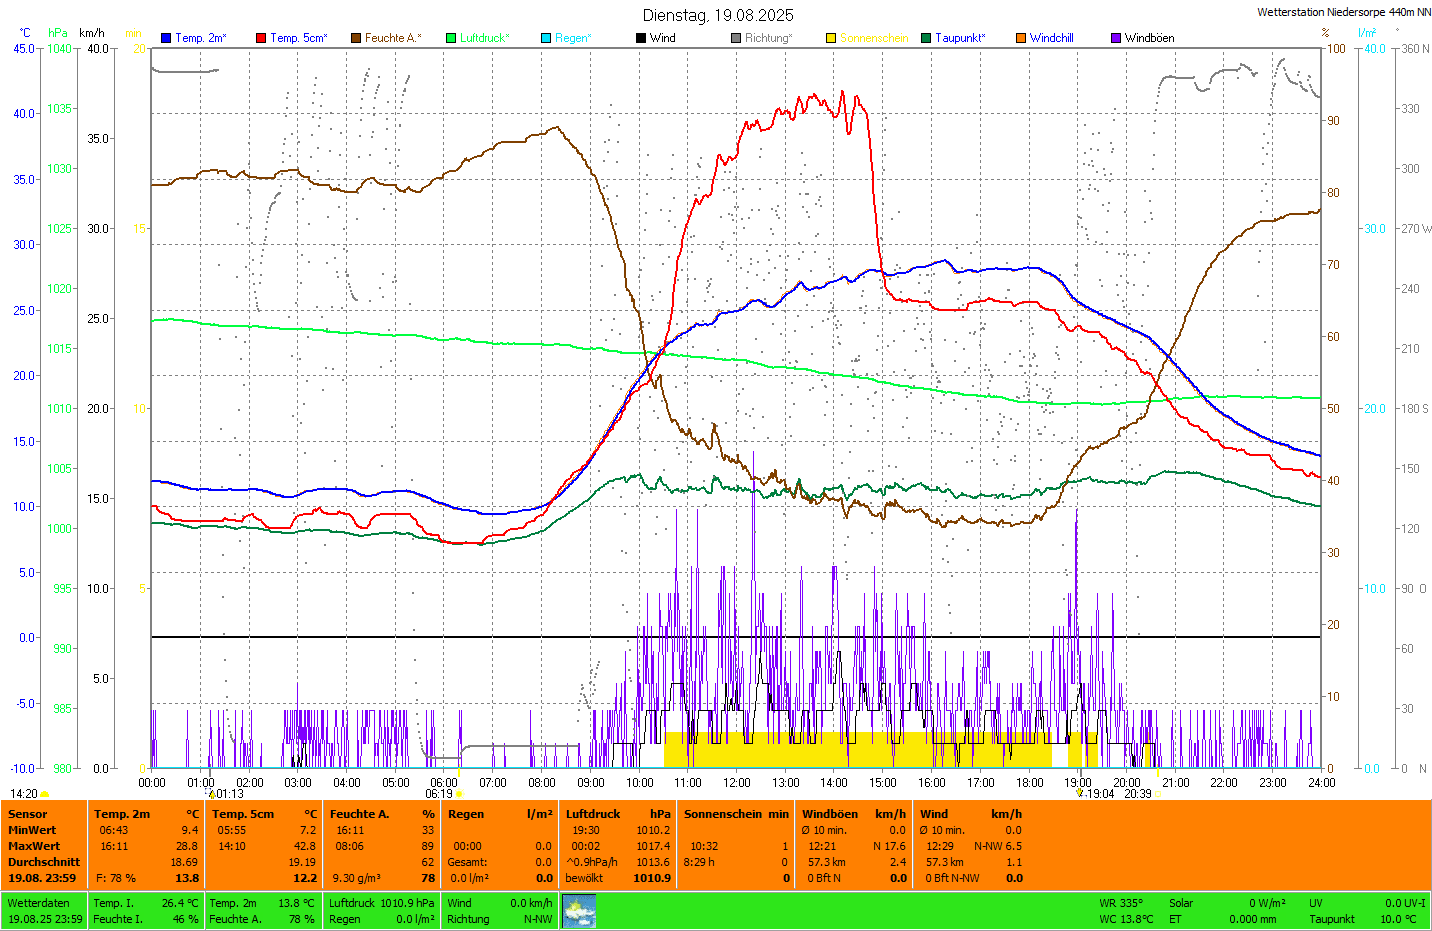This screenshot has height=931, width=1432.
Task: Click the green Taupunkt legend square
Action: tap(926, 38)
